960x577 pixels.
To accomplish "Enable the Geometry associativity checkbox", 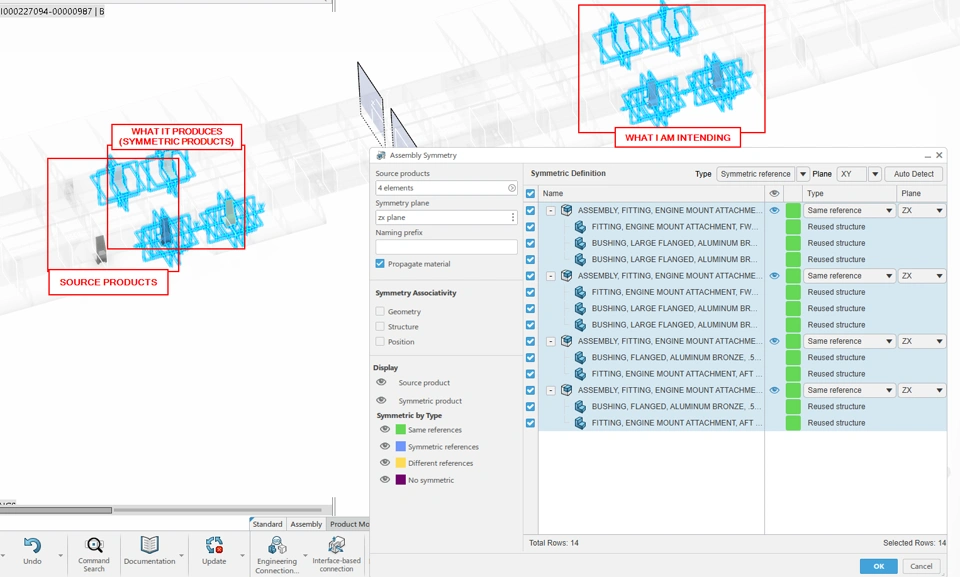I will 380,312.
